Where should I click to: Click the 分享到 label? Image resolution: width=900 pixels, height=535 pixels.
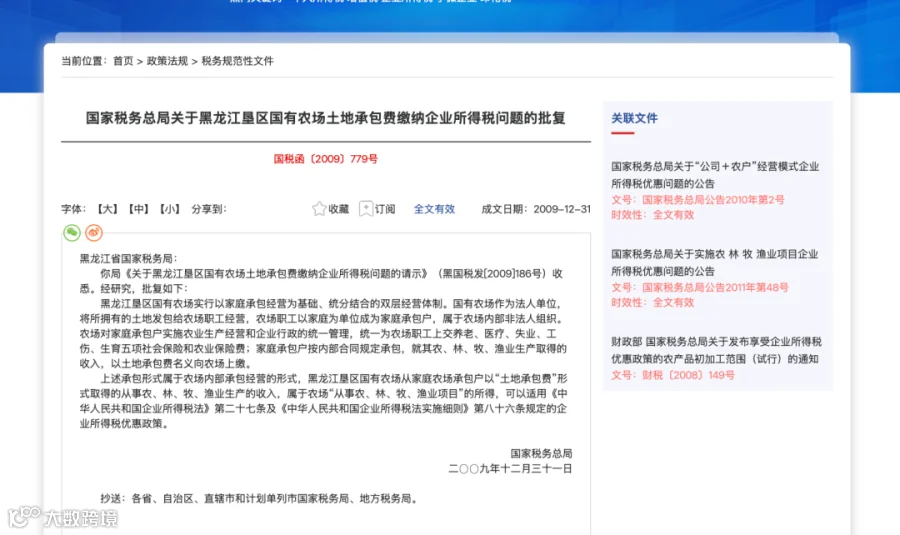209,209
